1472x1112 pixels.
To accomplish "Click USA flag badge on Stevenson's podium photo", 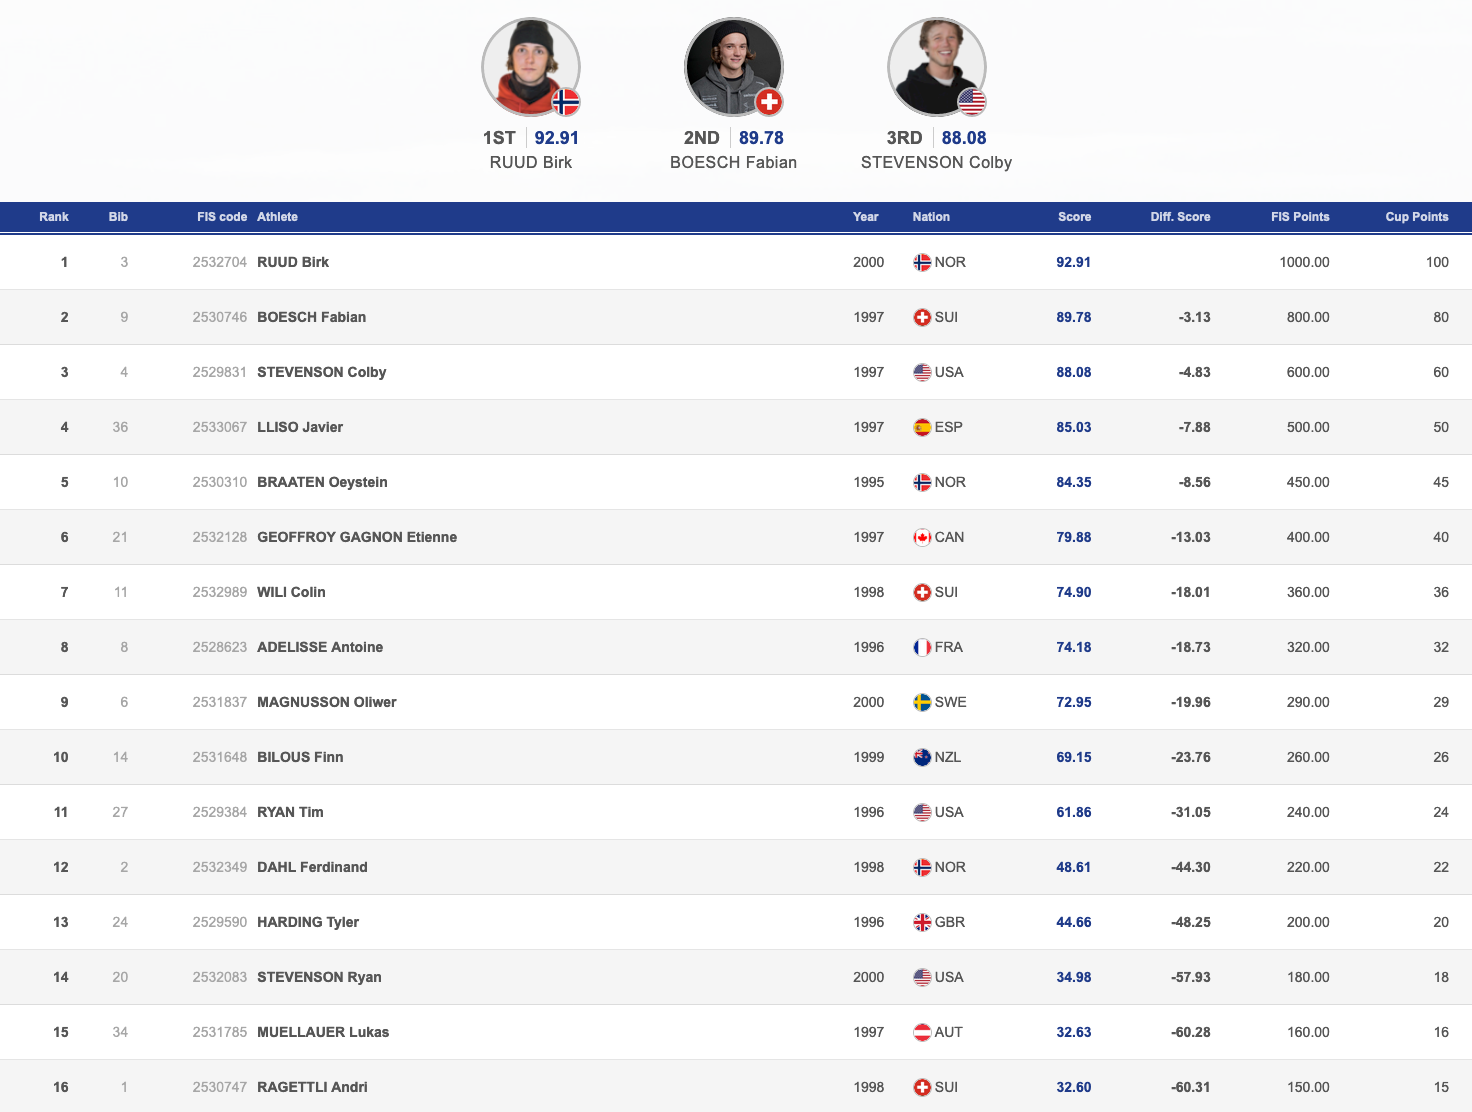I will 972,102.
